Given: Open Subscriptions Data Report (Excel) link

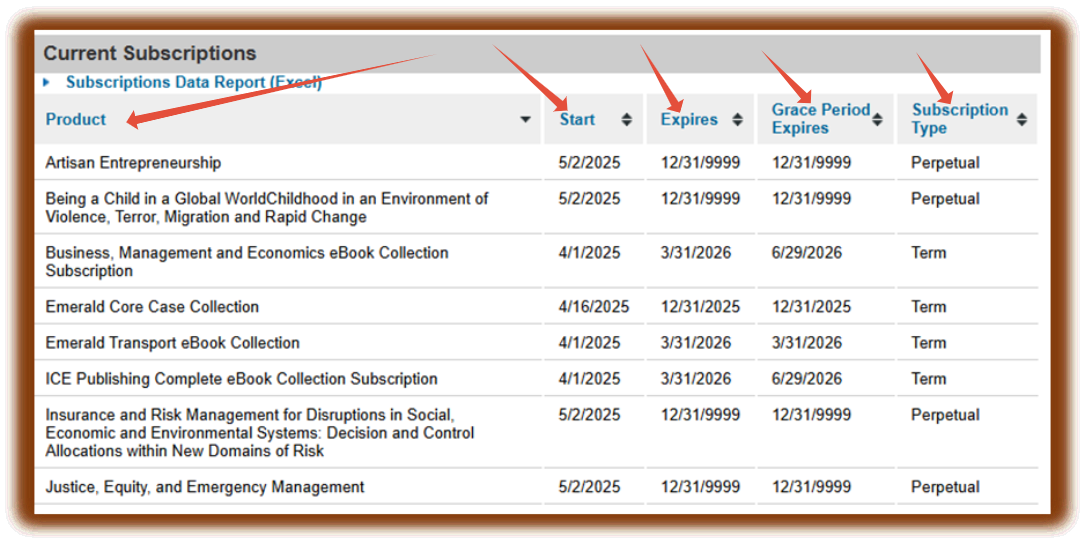Looking at the screenshot, I should tap(194, 82).
